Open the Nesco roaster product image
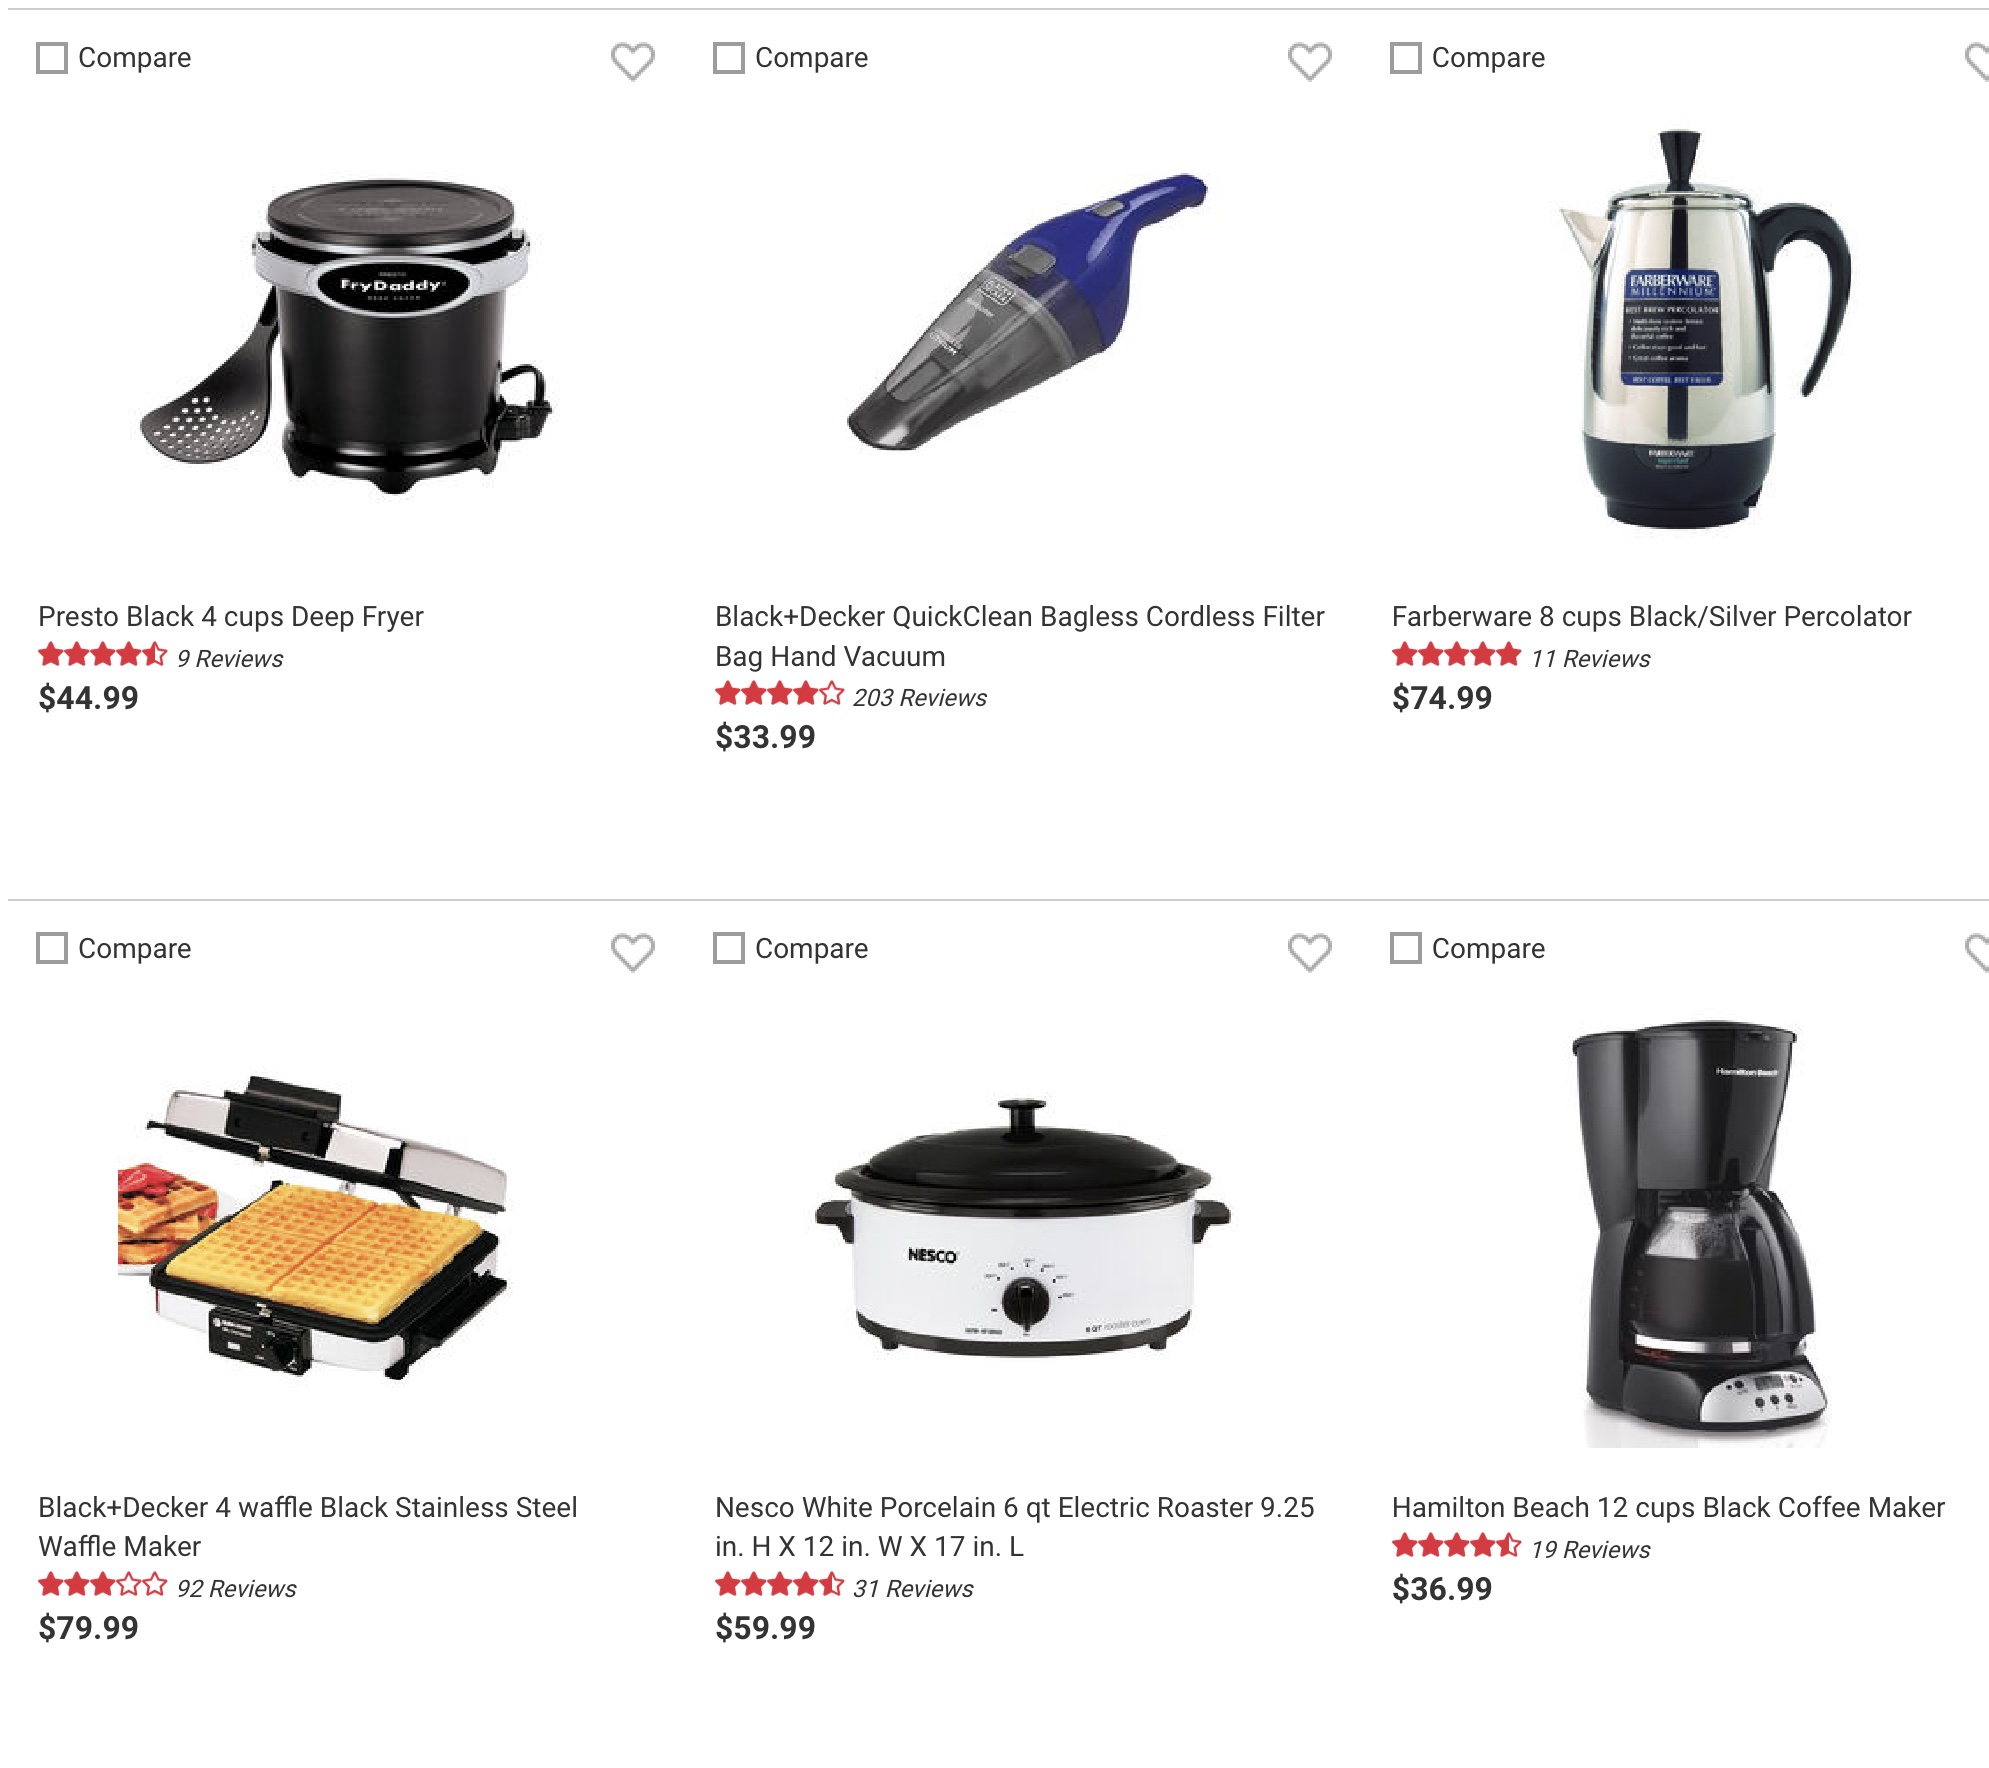Screen dimensions: 1989x1768 (1022, 1227)
